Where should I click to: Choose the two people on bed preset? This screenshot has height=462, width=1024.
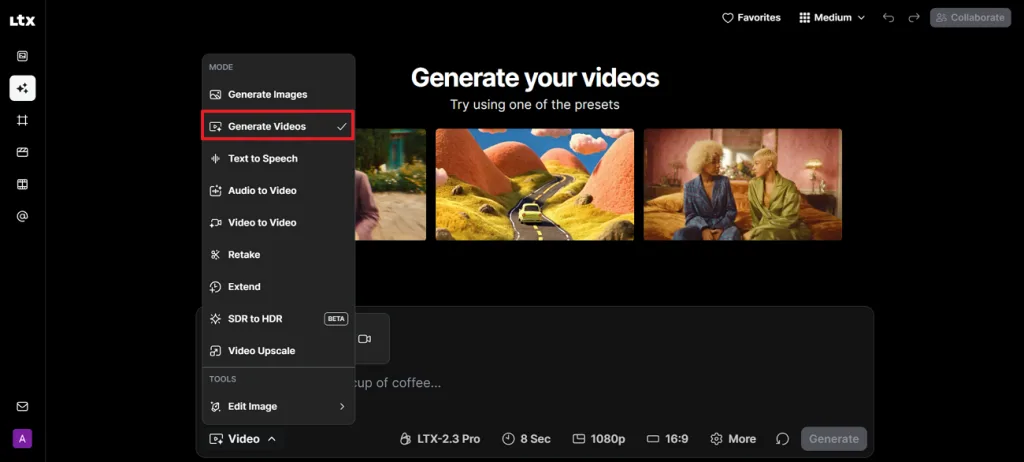(743, 184)
